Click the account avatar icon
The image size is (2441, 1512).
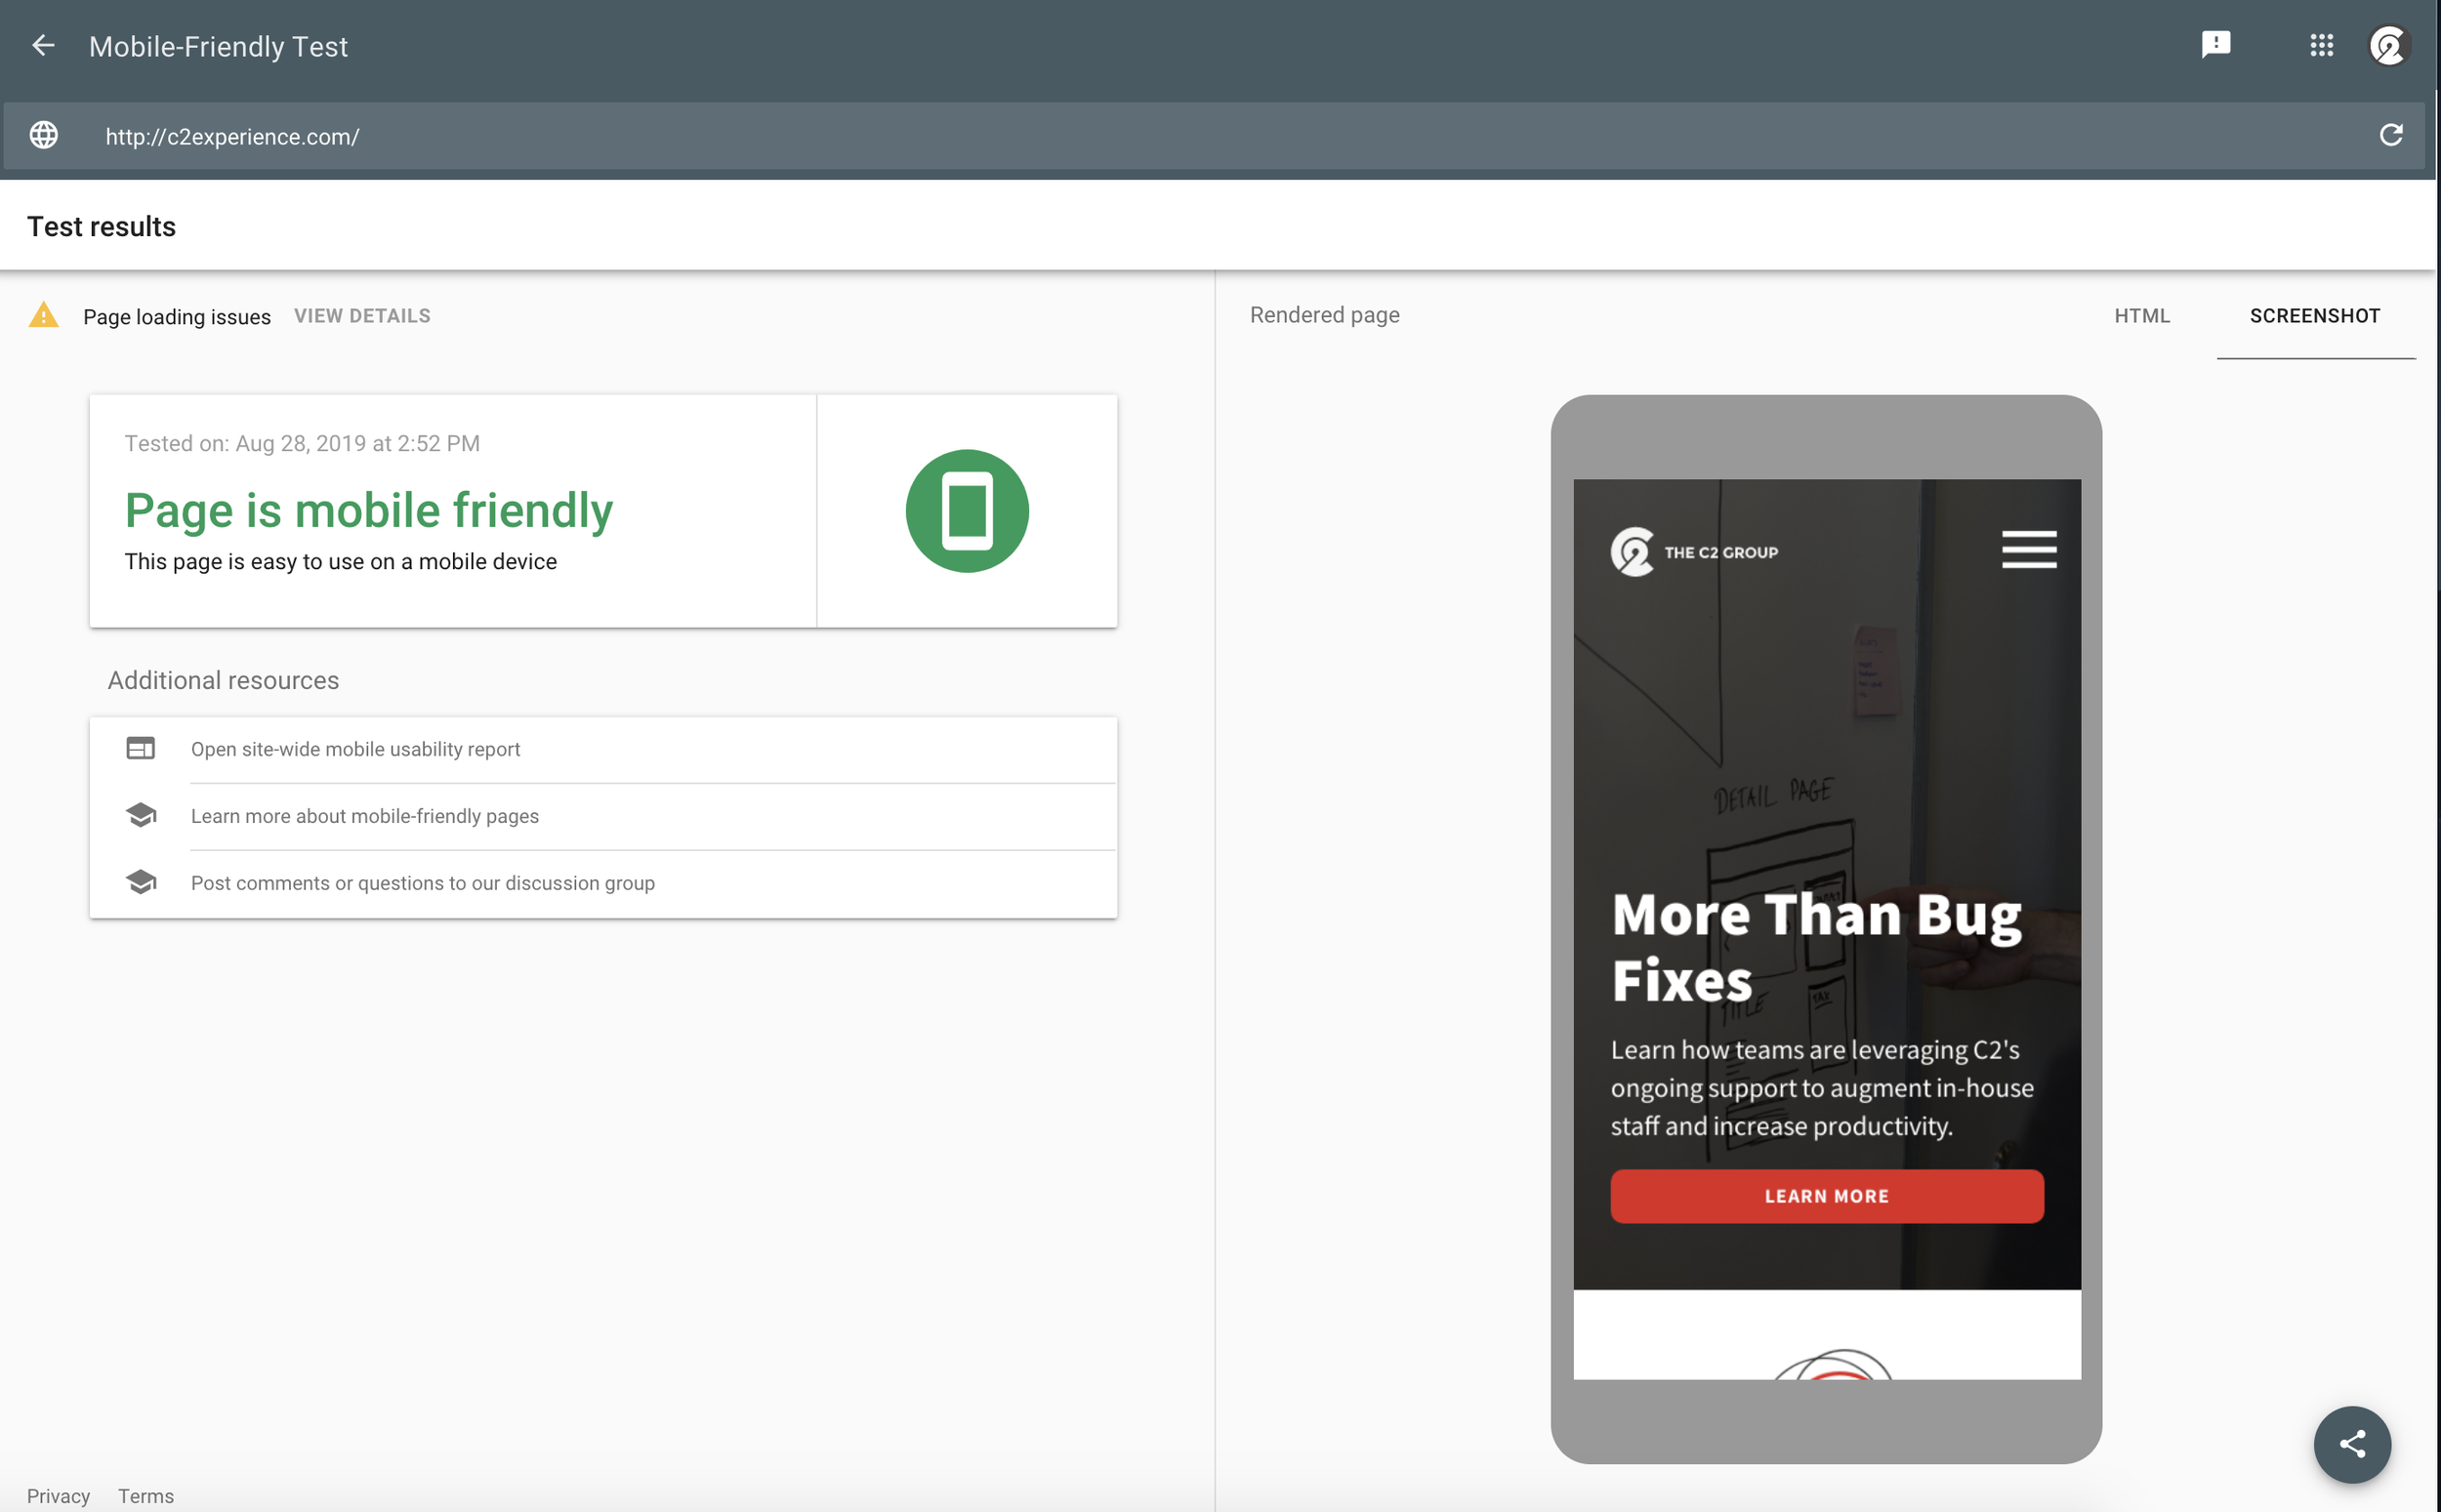click(2389, 46)
